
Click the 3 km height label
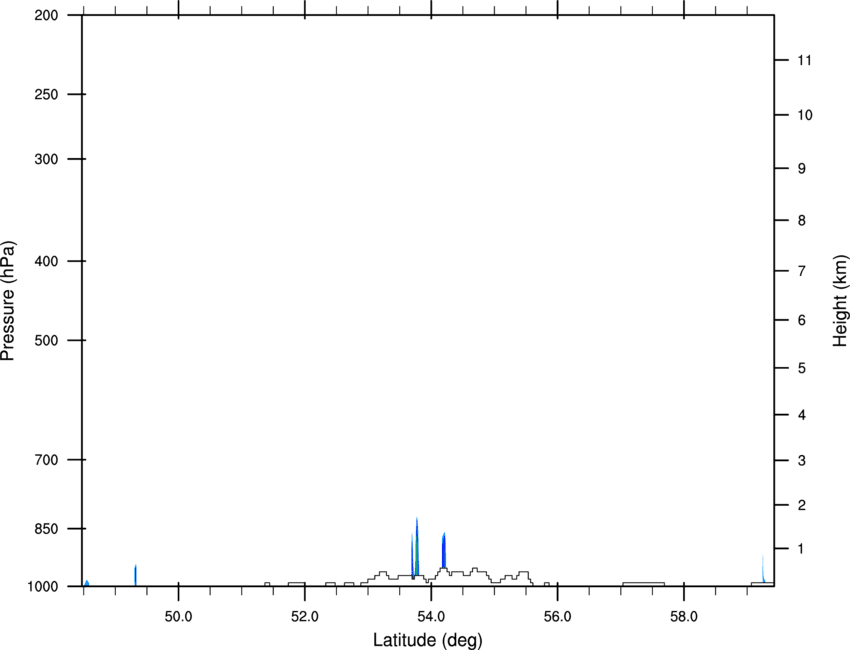pyautogui.click(x=802, y=460)
